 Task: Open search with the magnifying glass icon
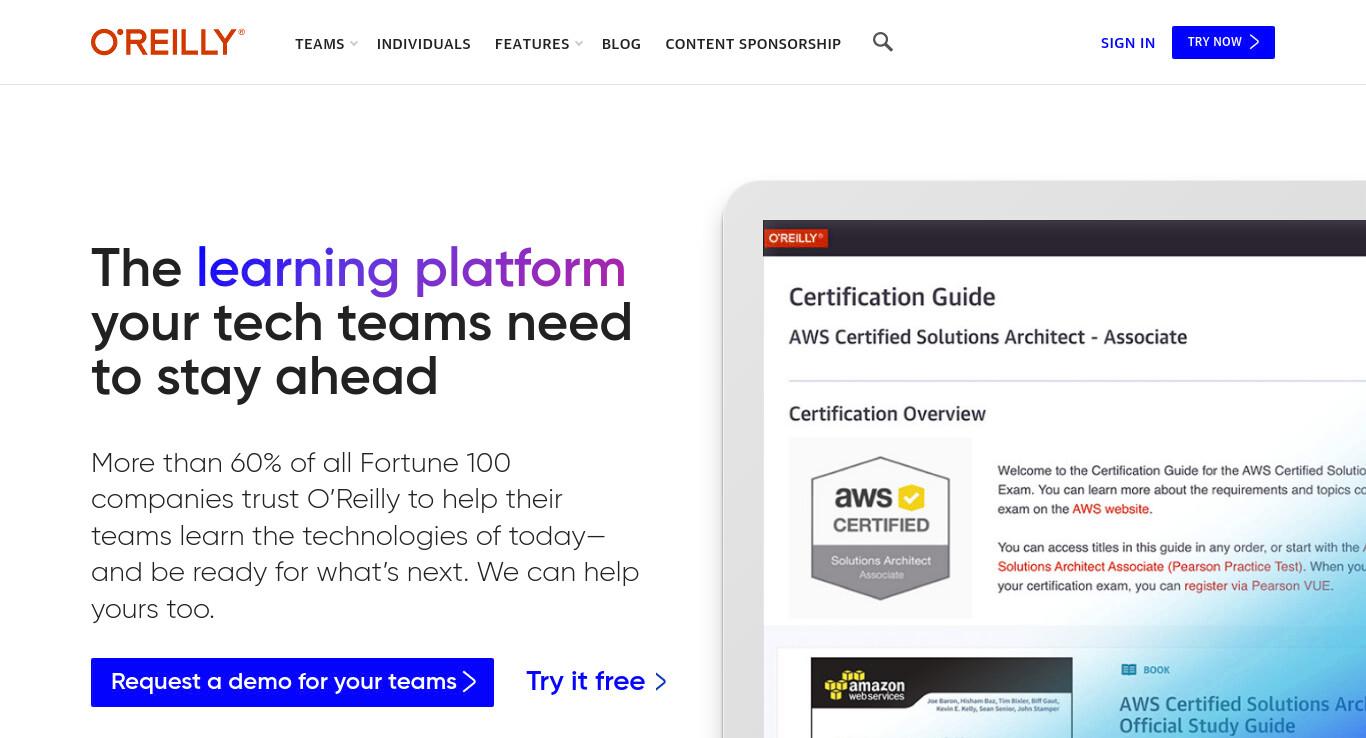[x=882, y=42]
